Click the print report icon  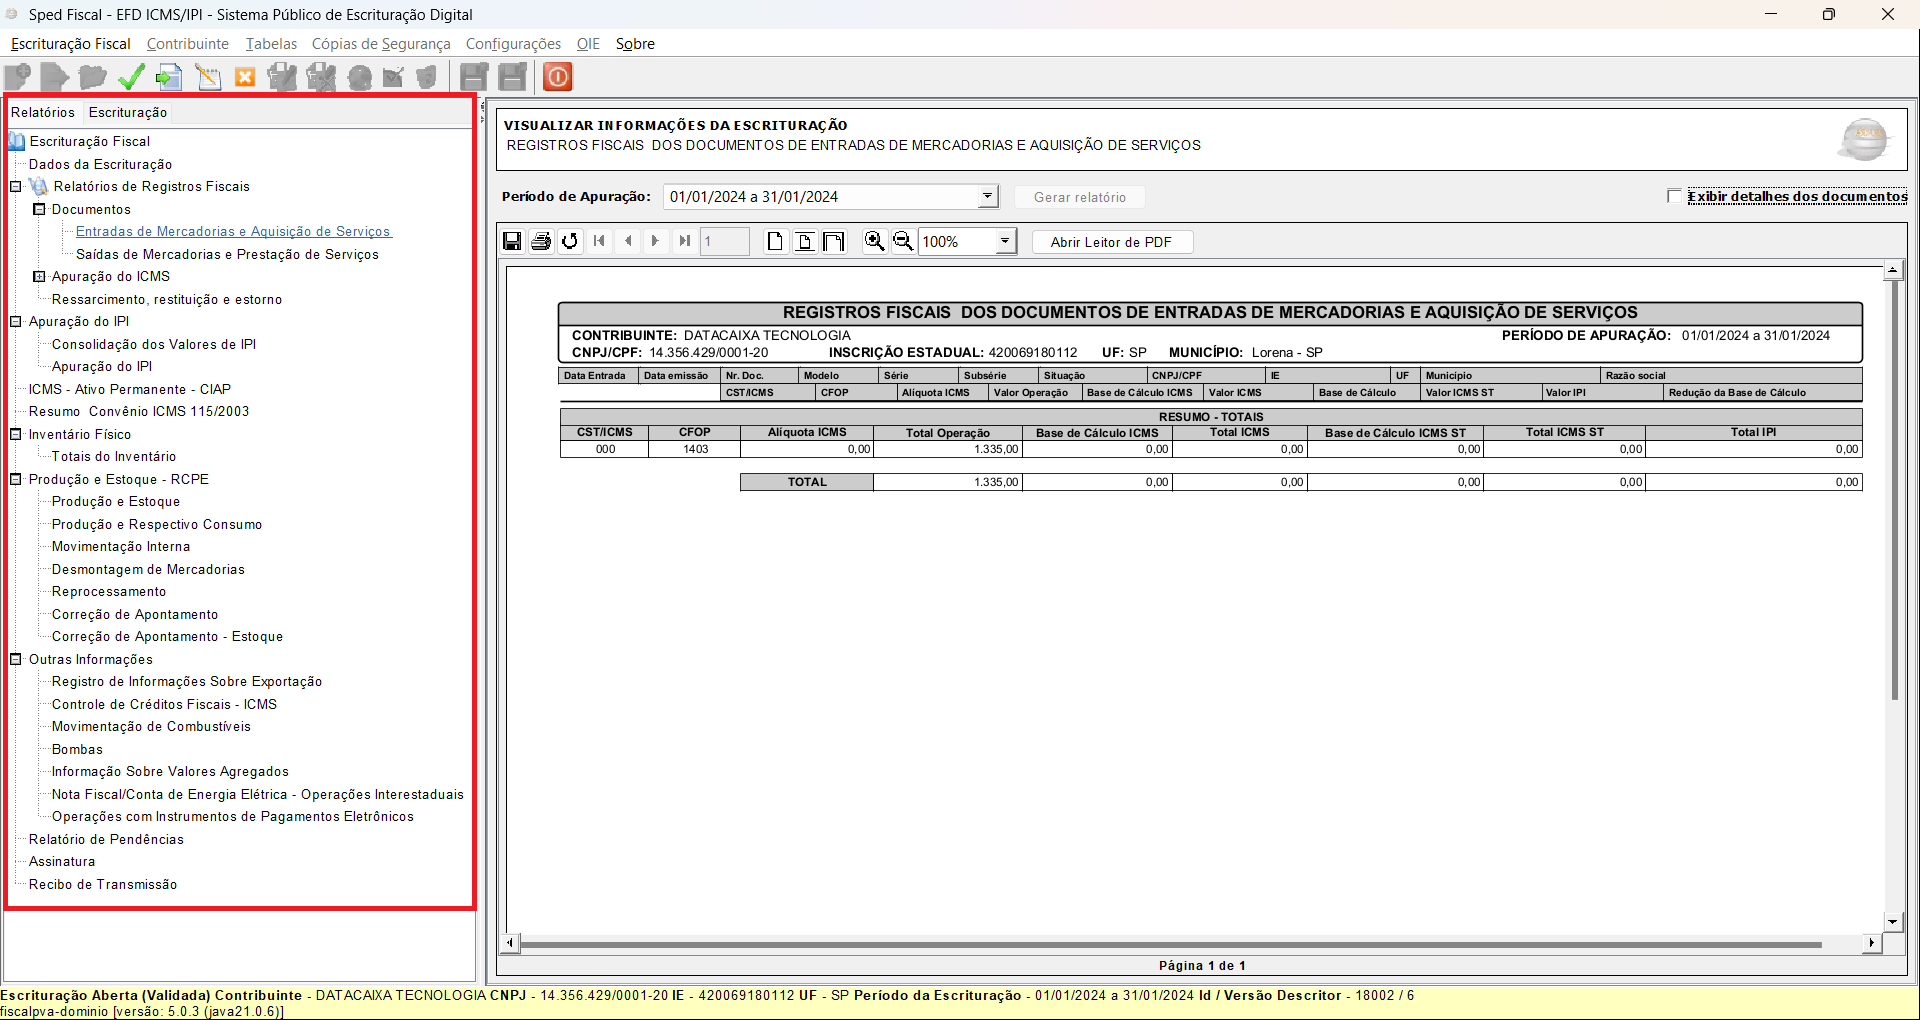point(541,241)
